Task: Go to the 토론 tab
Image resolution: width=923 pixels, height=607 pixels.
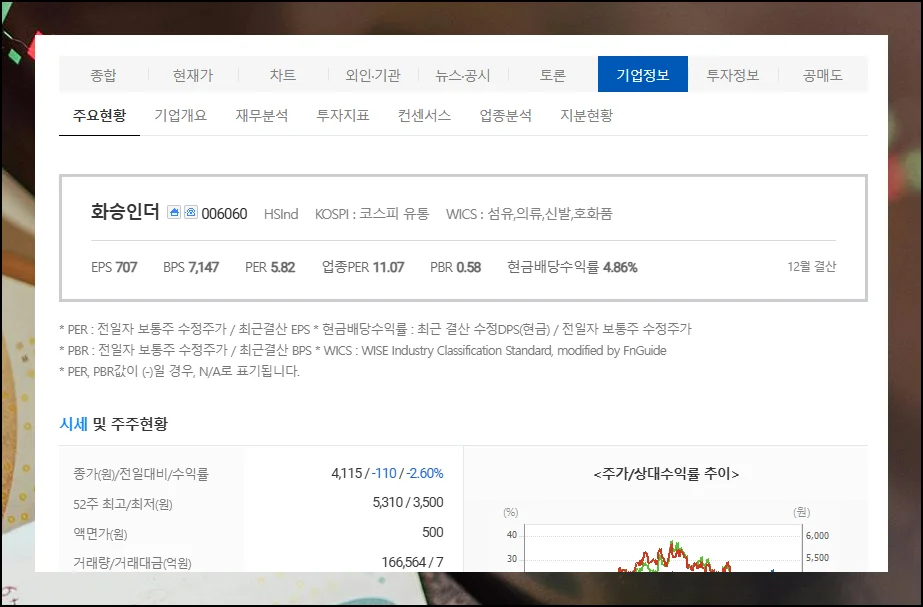Action: tap(553, 73)
